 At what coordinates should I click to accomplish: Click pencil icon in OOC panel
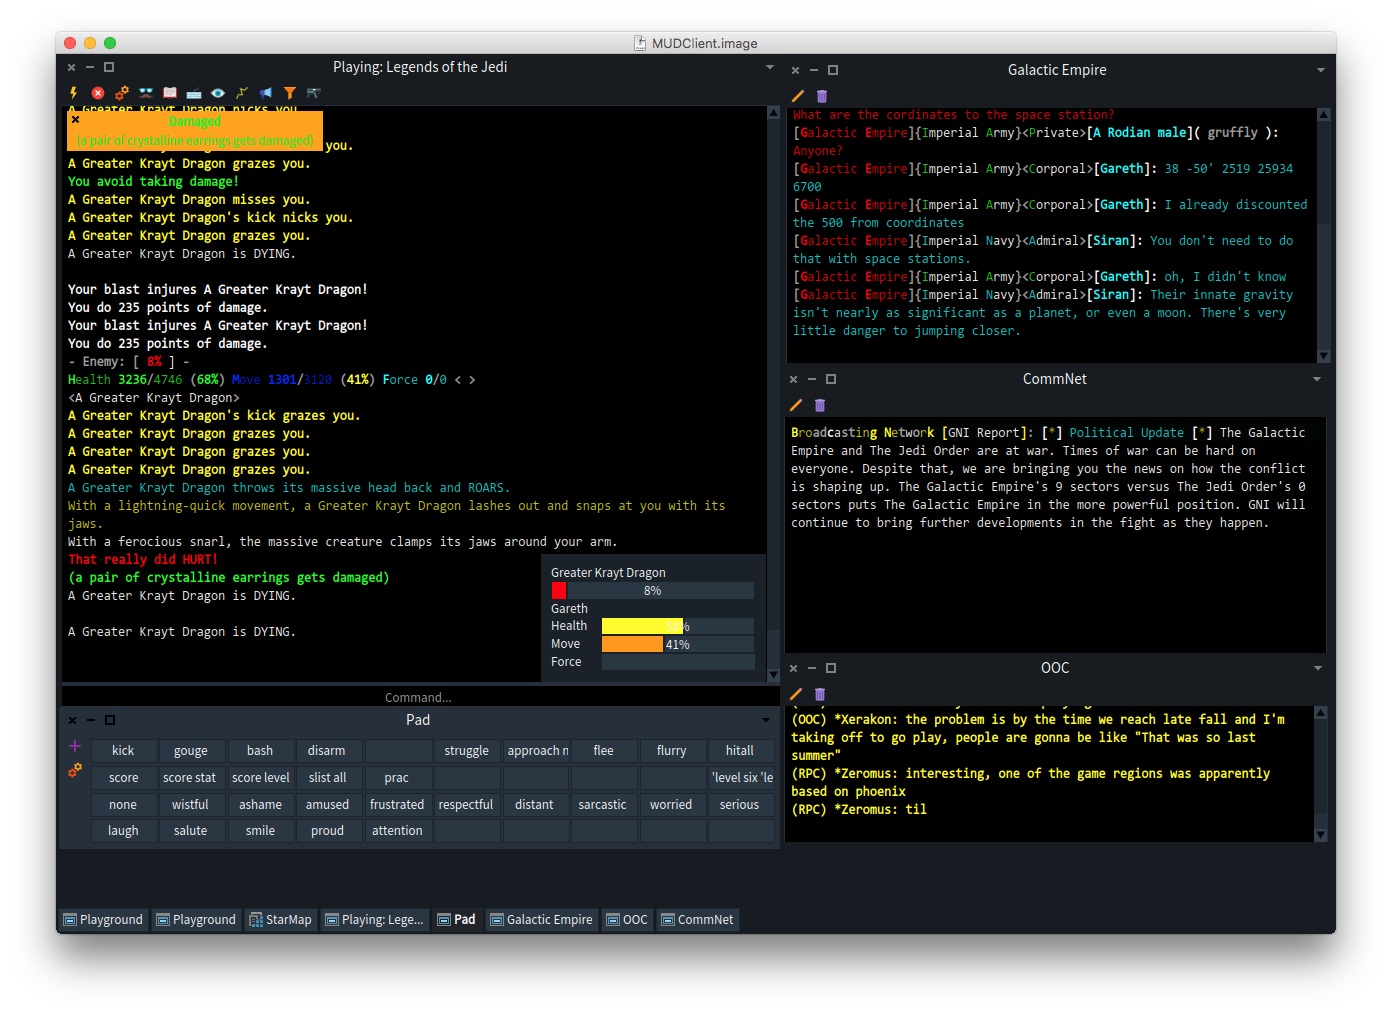[x=796, y=694]
